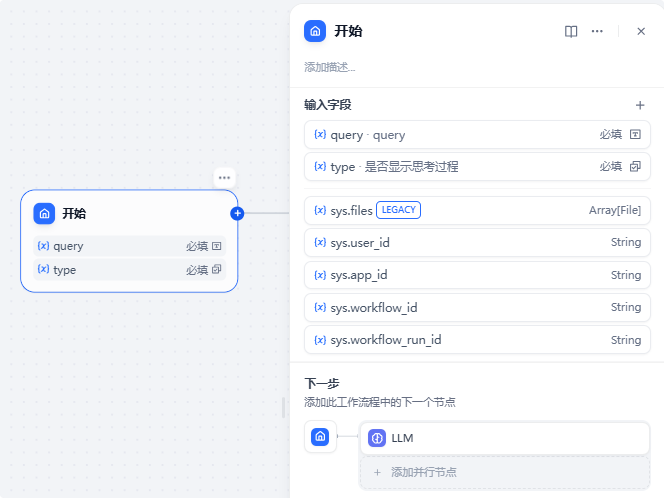Click String type label on sys.user_id row
Screen dimensions: 664x498
tap(626, 242)
